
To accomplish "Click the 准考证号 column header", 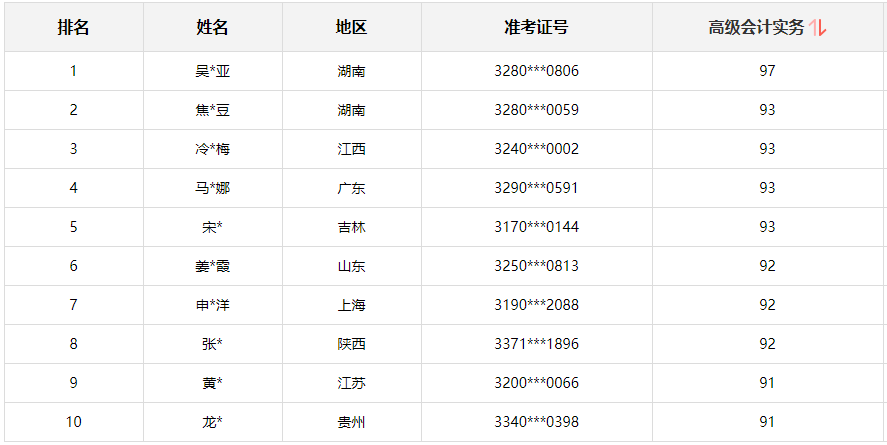I will (x=536, y=28).
